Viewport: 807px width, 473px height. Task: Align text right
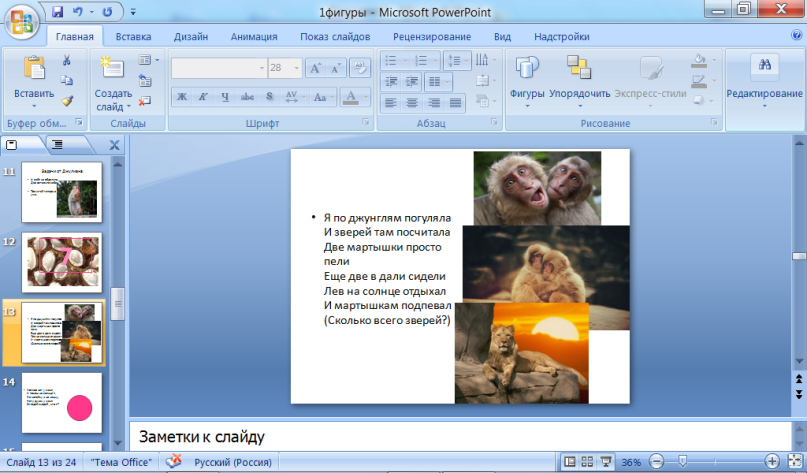click(434, 103)
